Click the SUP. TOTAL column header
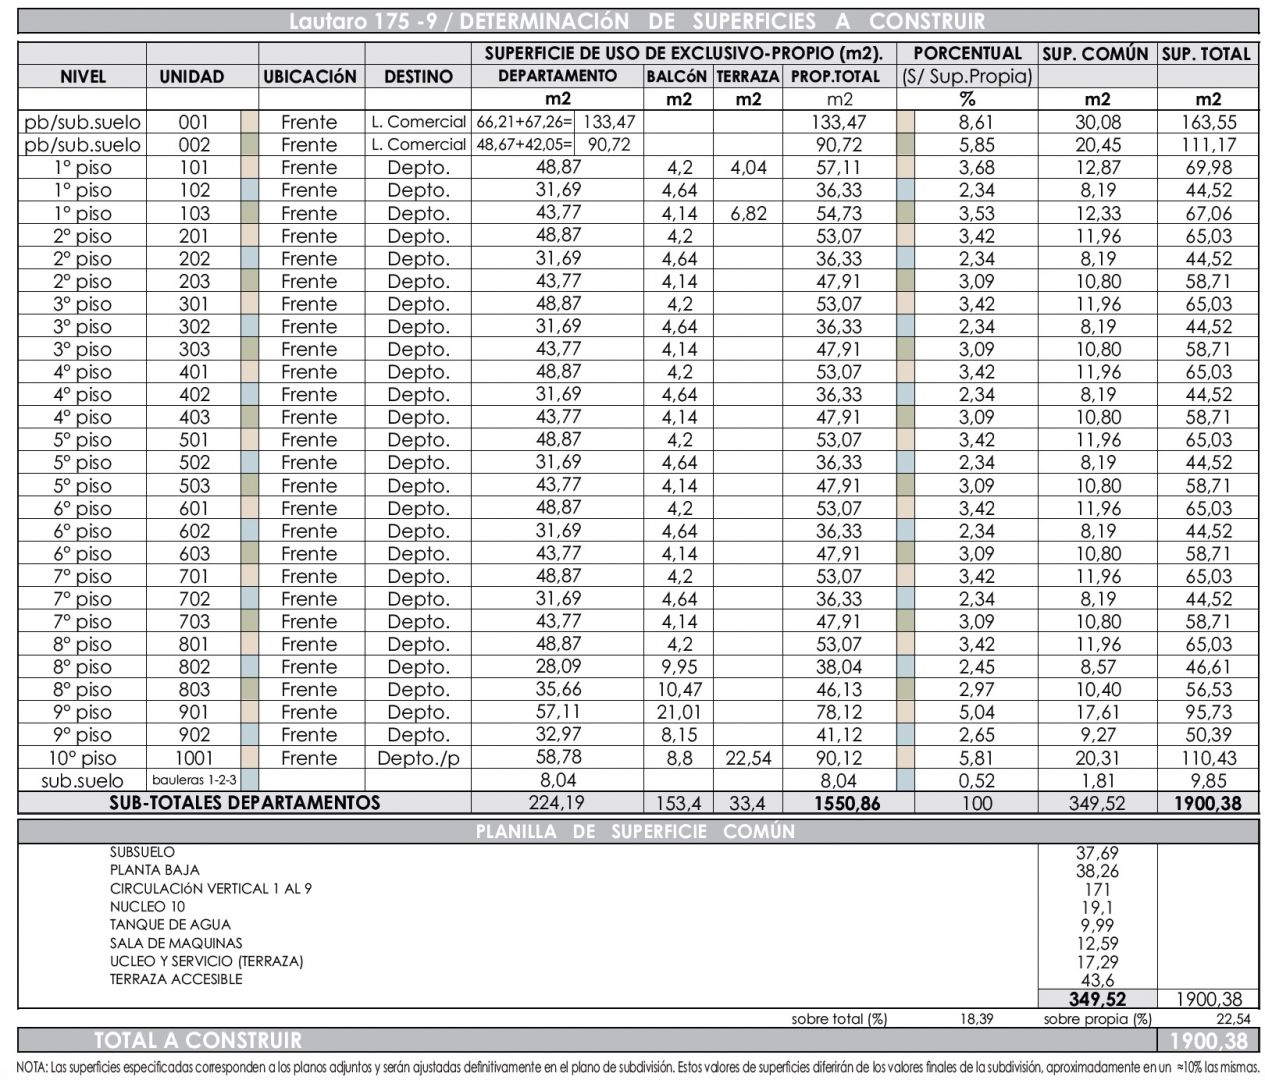This screenshot has height=1080, width=1265. tap(1207, 54)
